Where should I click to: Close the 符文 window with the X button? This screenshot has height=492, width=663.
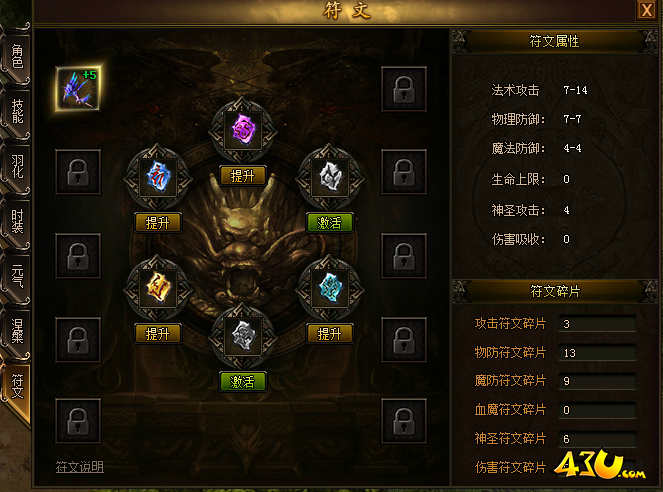(x=647, y=10)
